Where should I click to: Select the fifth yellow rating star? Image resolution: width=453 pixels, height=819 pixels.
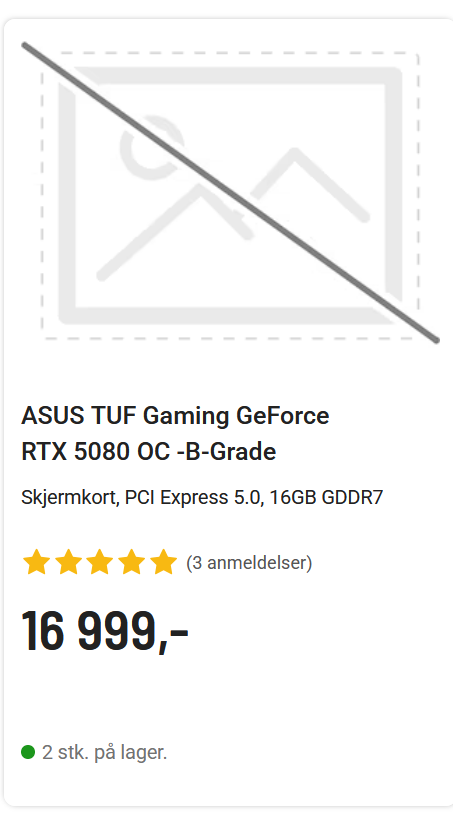(164, 563)
